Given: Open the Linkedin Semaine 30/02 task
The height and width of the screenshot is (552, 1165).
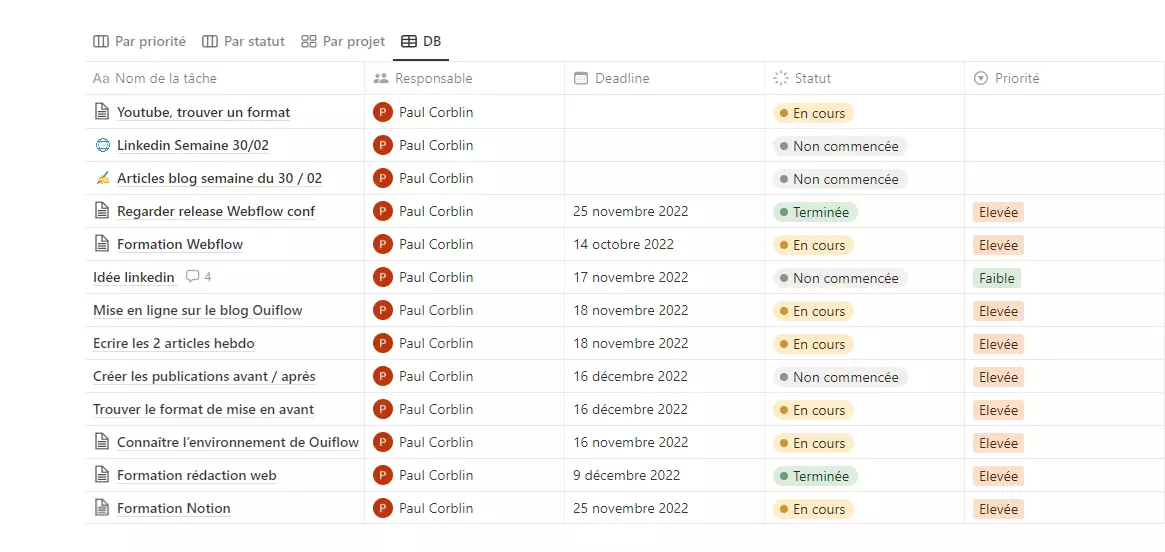Looking at the screenshot, I should click(x=193, y=146).
